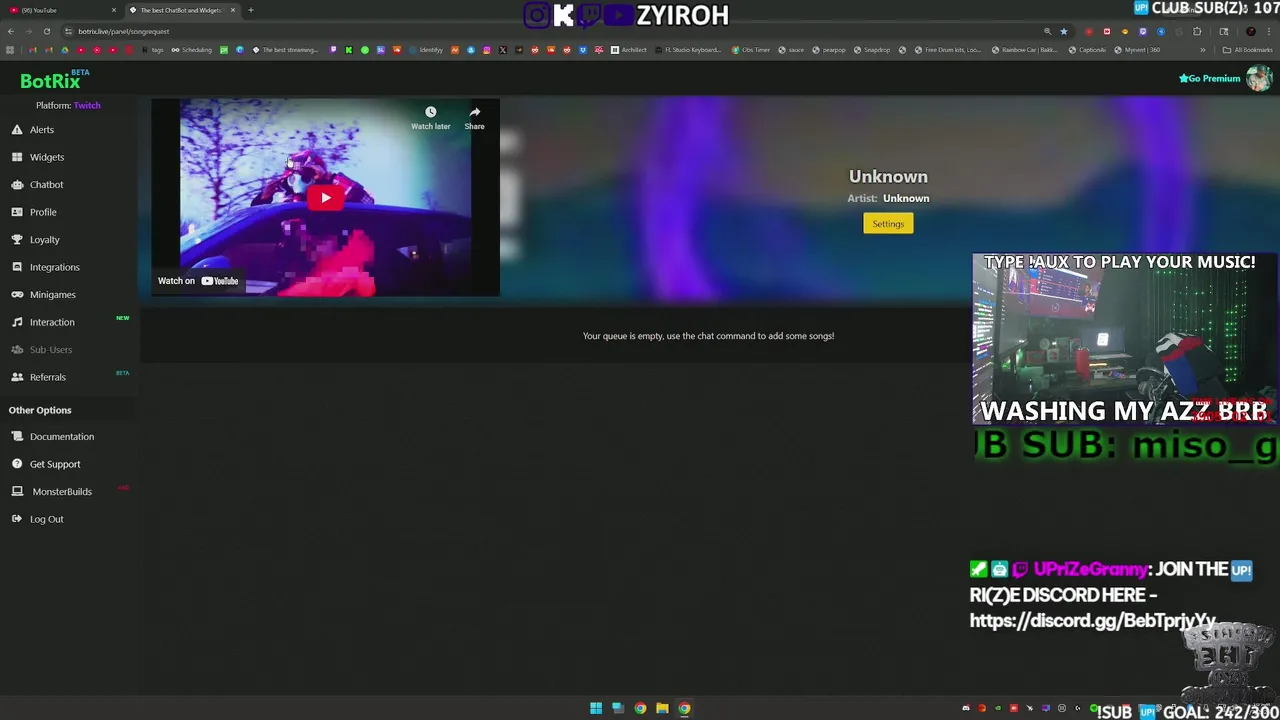Open the All Bookmarks folder

click(1248, 50)
